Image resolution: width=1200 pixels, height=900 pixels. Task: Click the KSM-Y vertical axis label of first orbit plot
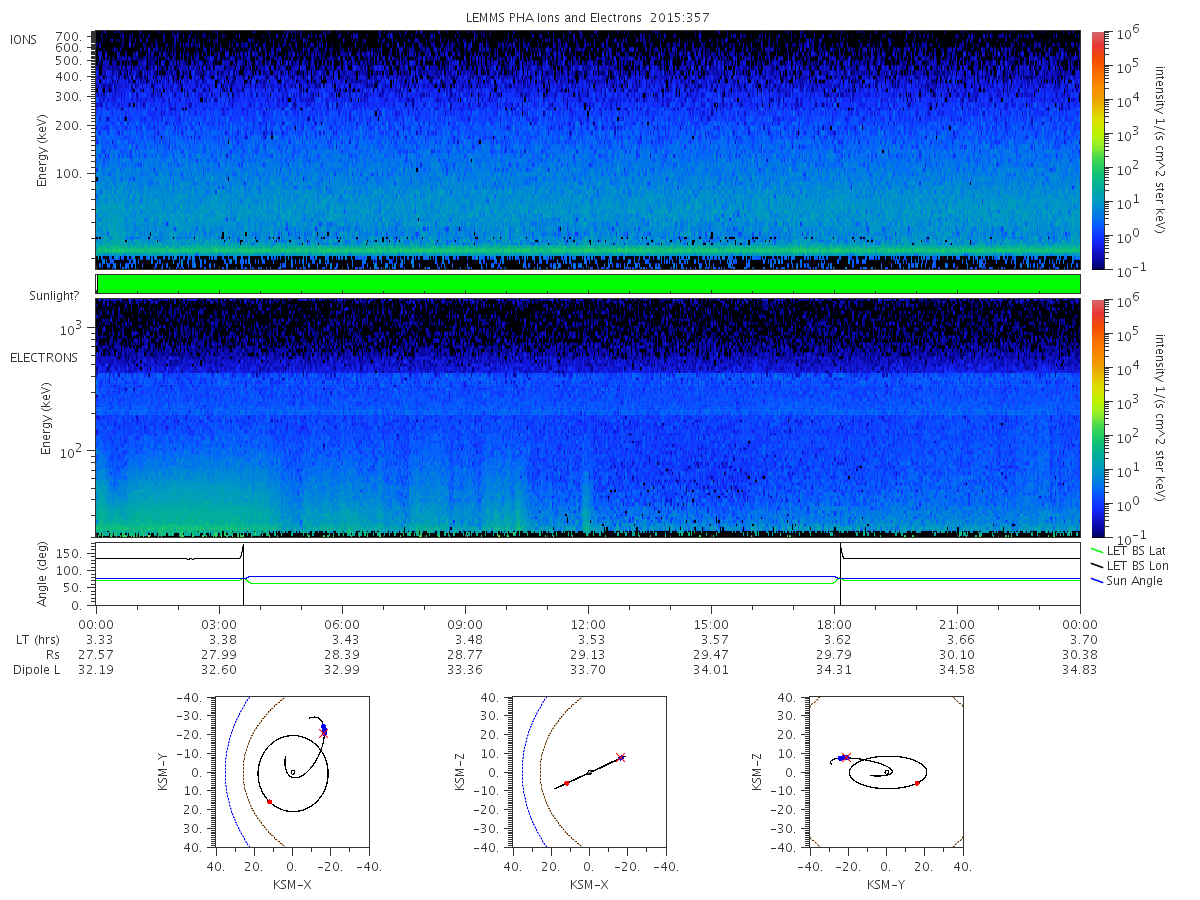pos(164,772)
